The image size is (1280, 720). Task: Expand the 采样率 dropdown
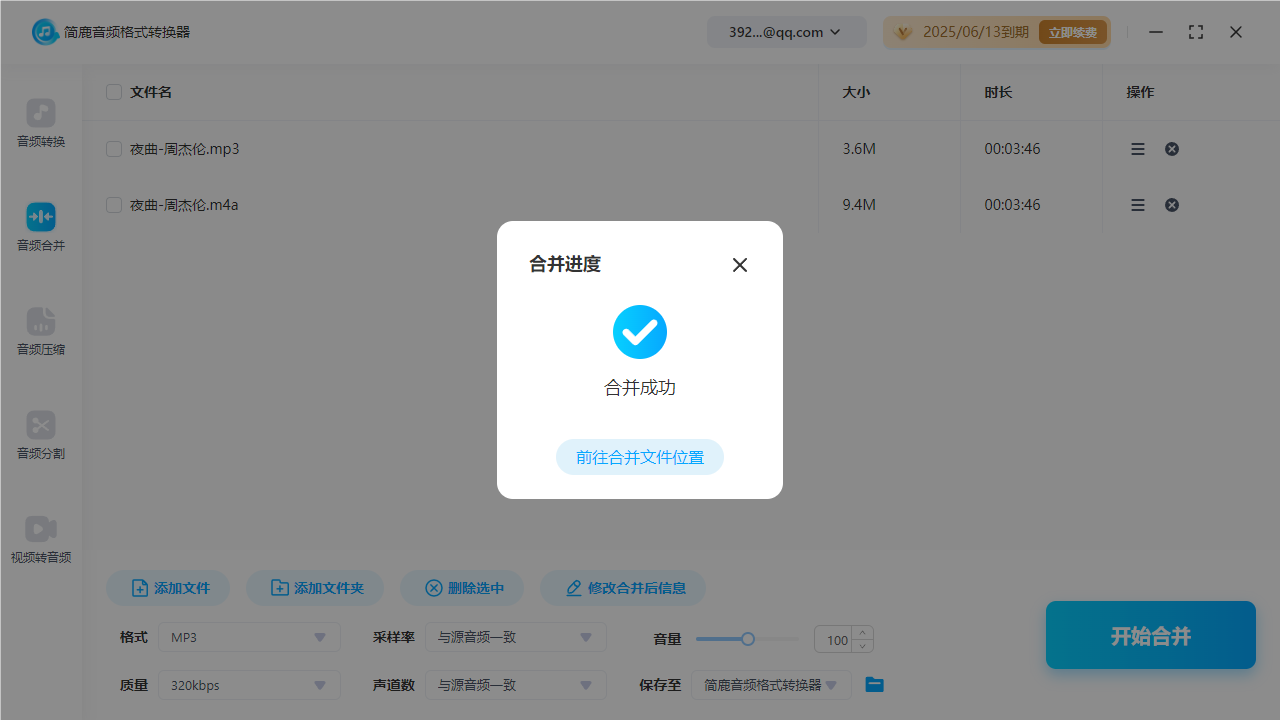tap(515, 637)
